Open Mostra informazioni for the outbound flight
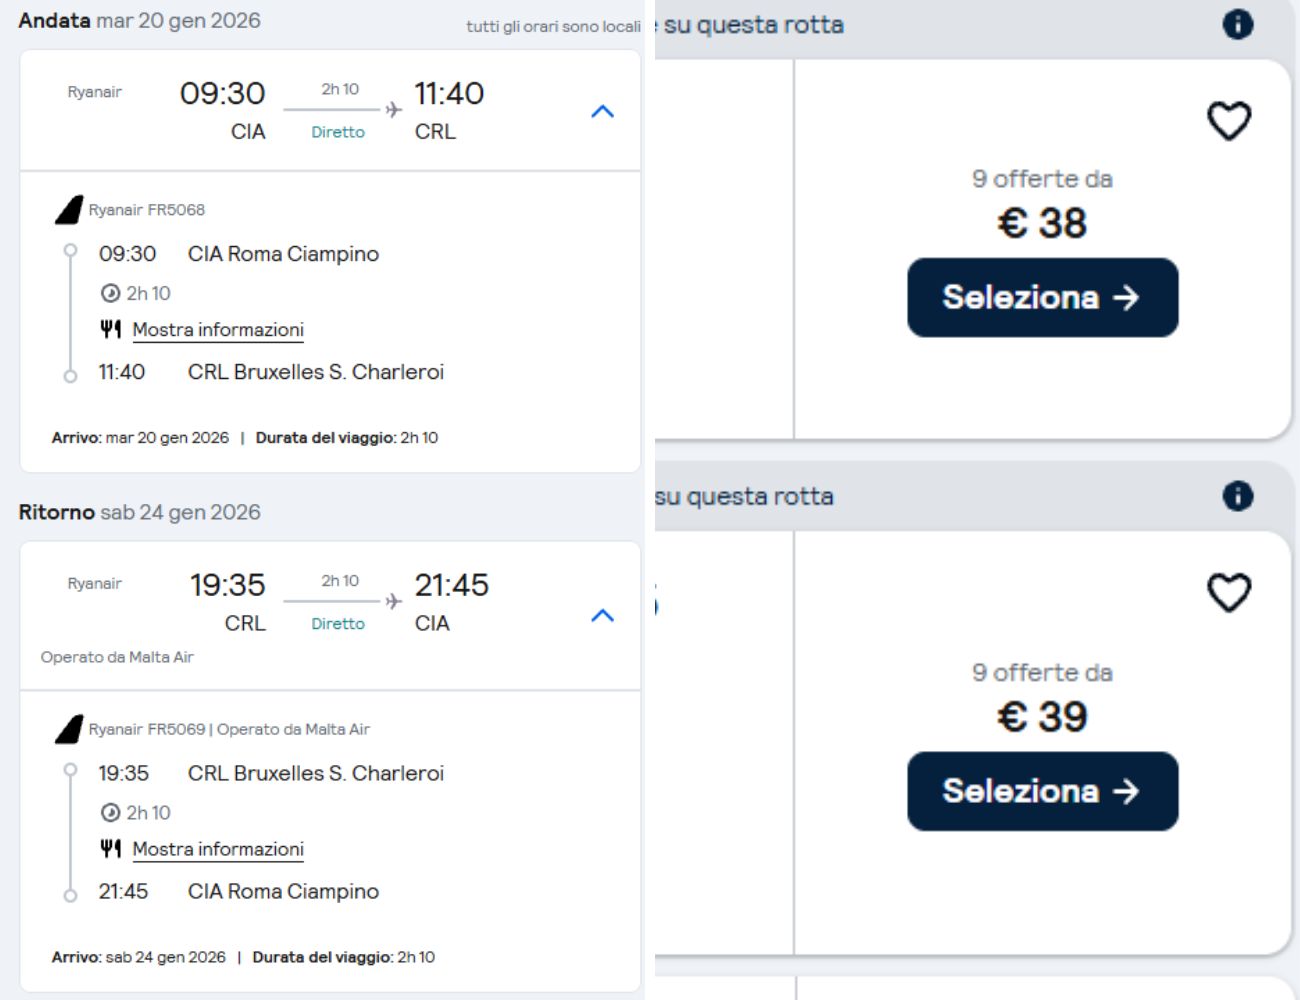Screen dimensions: 1300x1000 coord(218,330)
